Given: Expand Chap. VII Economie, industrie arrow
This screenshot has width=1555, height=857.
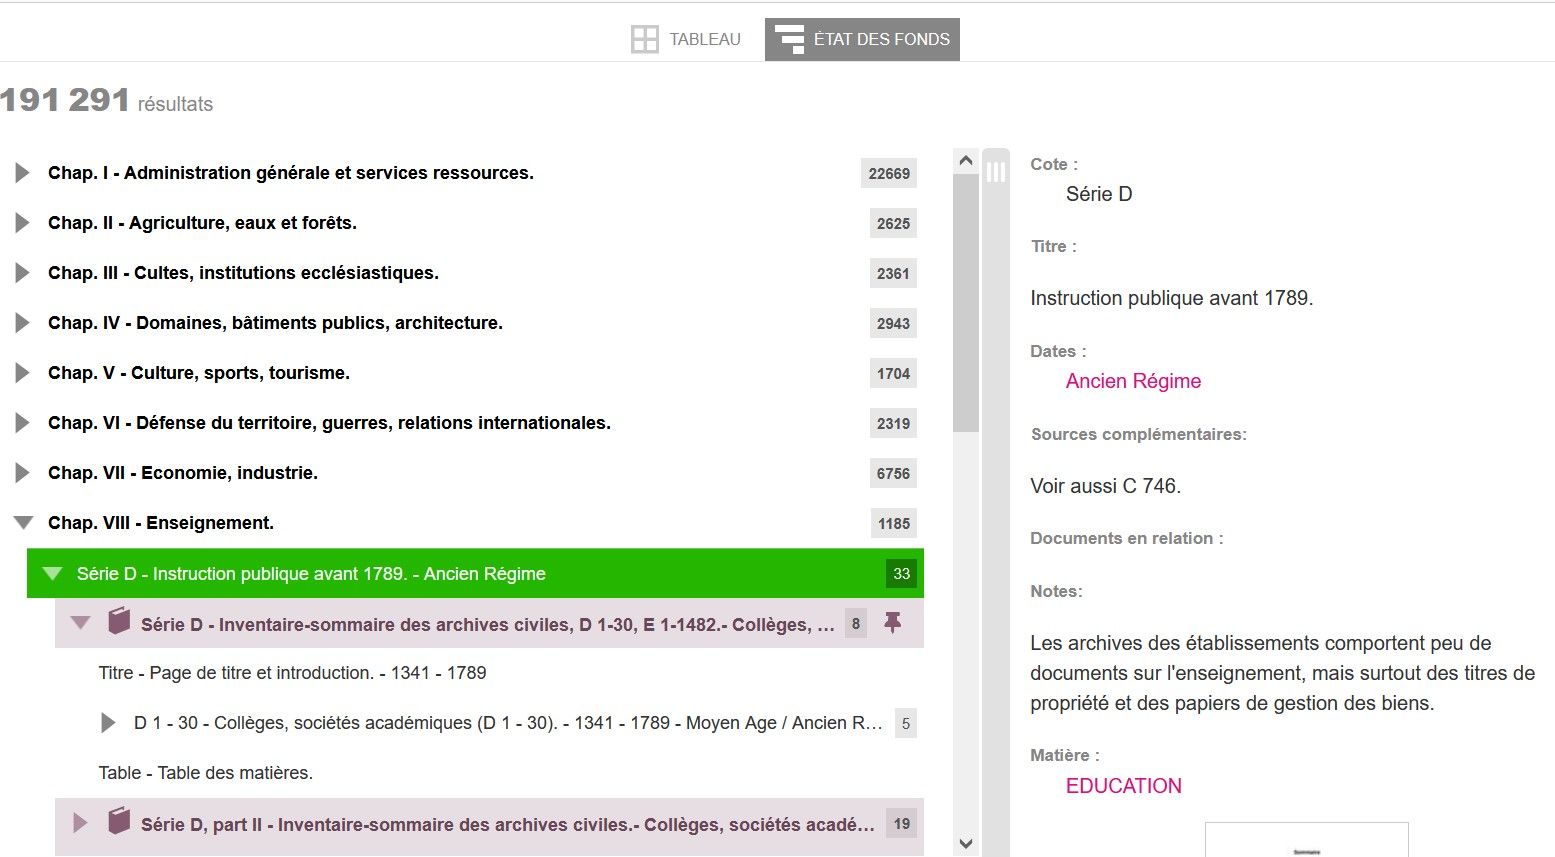Looking at the screenshot, I should pos(22,473).
